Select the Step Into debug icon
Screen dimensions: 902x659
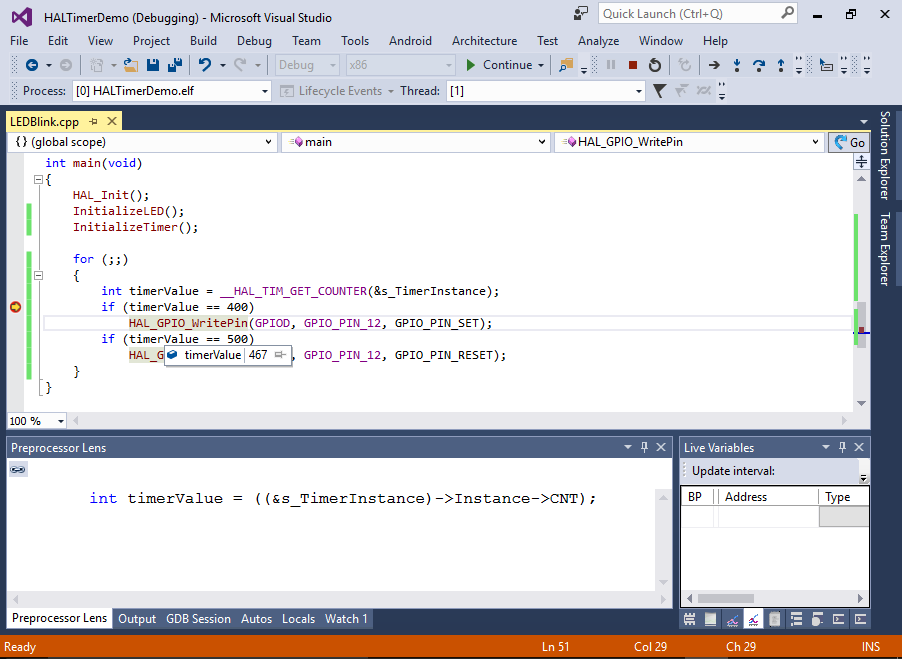click(x=738, y=66)
